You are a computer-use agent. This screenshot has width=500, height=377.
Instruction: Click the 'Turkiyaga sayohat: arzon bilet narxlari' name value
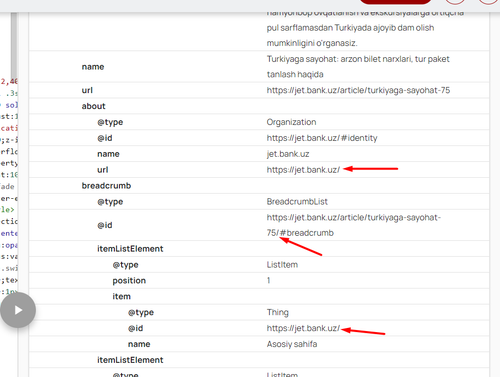[x=358, y=67]
